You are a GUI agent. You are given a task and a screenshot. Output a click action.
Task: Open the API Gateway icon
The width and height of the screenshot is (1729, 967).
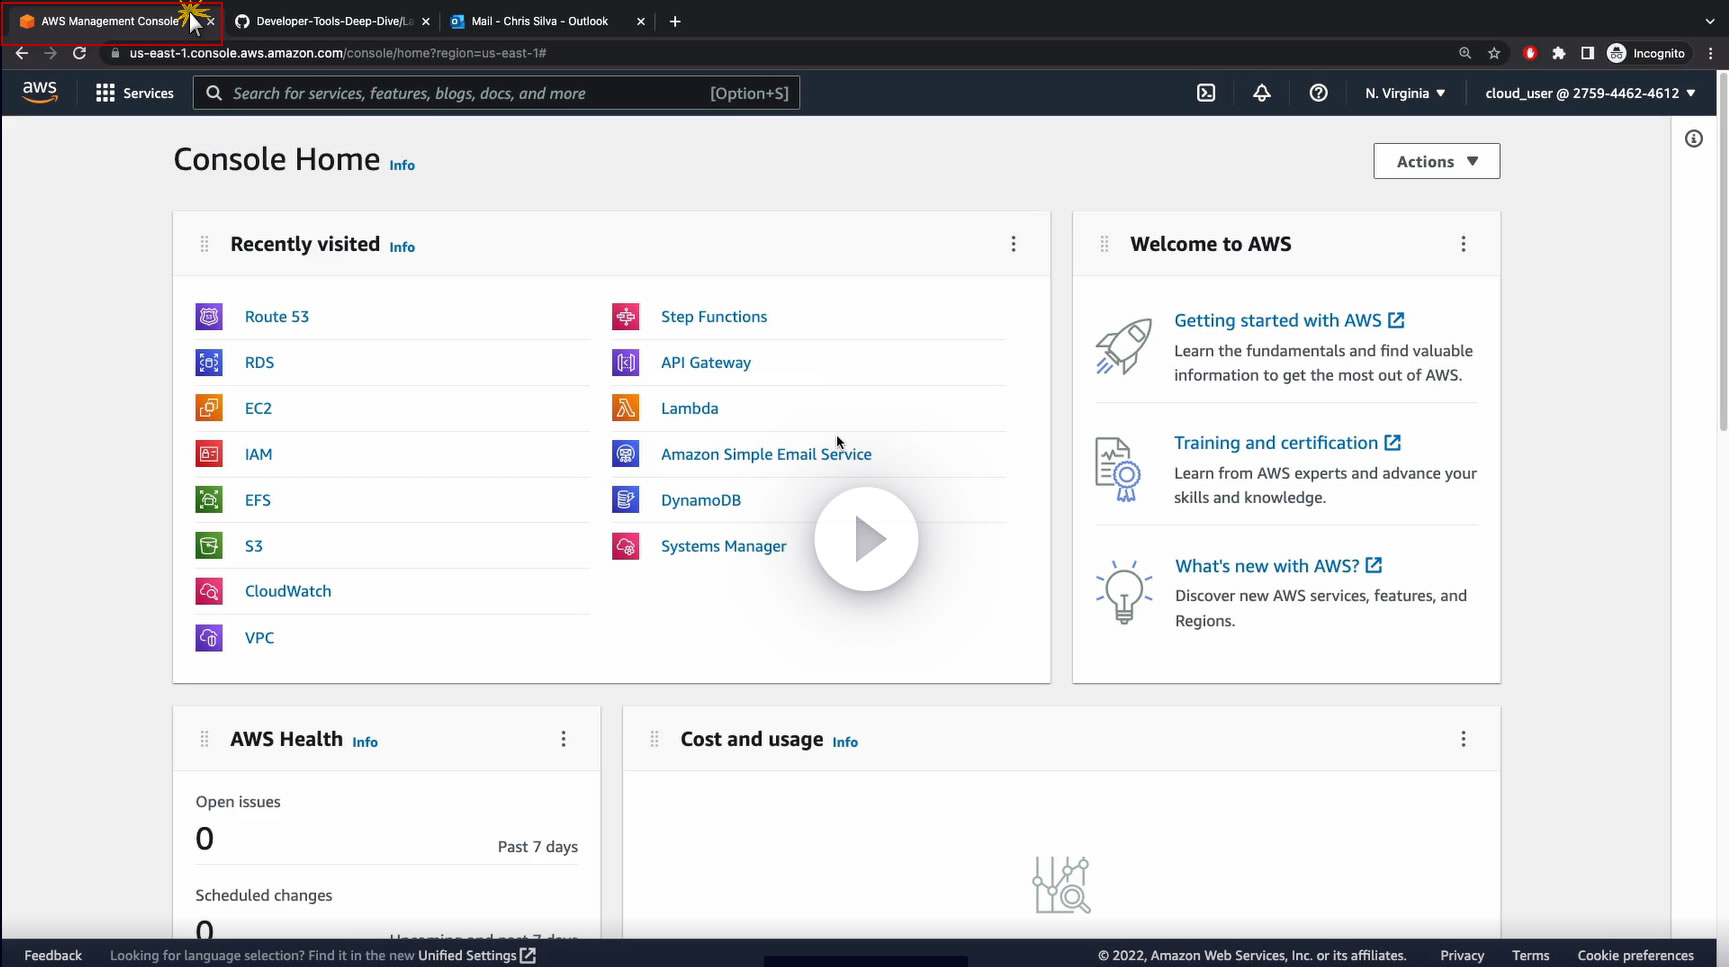point(626,362)
